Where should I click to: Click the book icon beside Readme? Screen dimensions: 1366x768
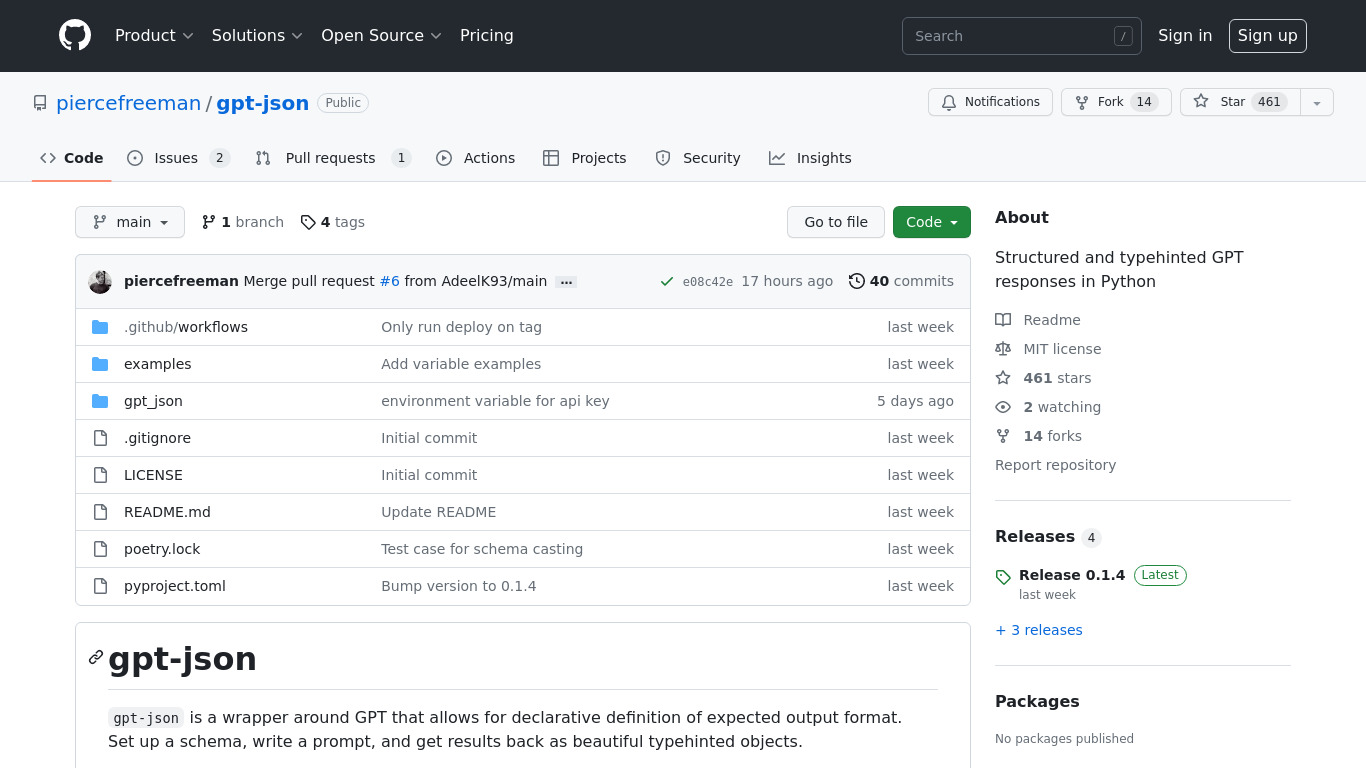click(x=1003, y=320)
